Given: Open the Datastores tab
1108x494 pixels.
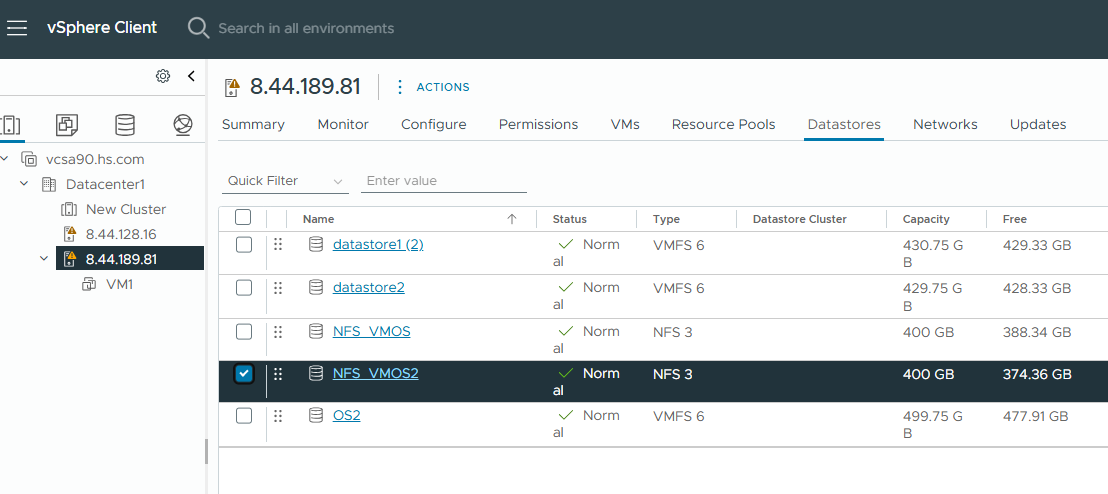Looking at the screenshot, I should 844,124.
